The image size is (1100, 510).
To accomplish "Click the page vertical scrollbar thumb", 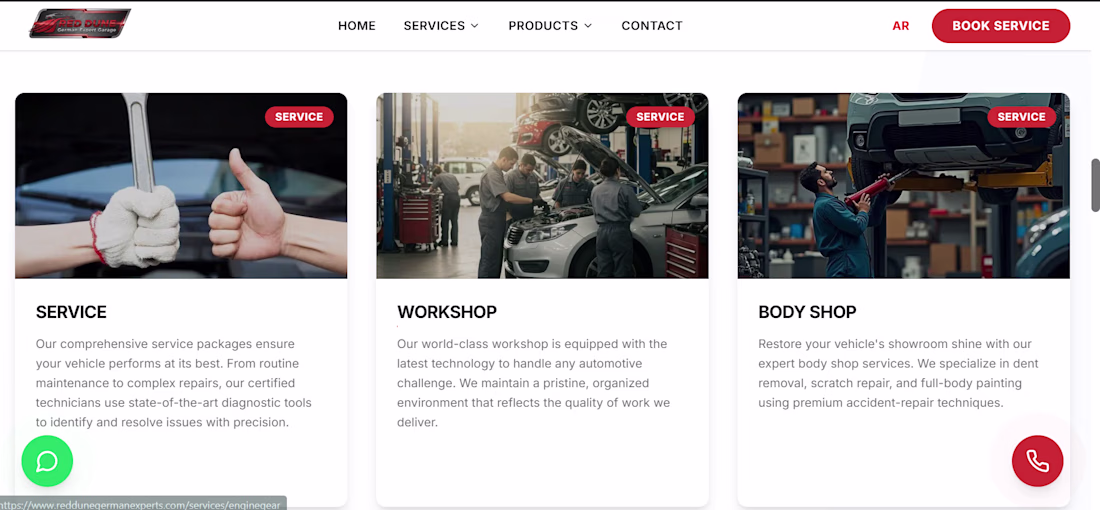I will tap(1095, 184).
